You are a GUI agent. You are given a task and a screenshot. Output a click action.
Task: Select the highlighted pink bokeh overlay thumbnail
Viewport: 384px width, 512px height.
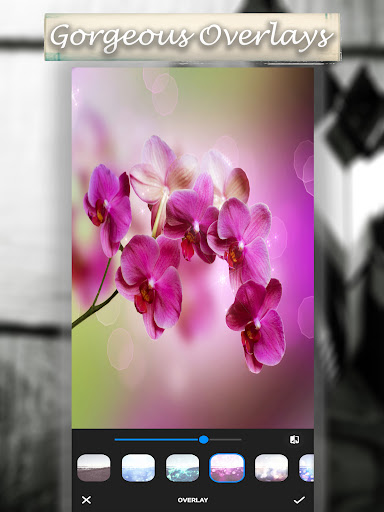[227, 468]
